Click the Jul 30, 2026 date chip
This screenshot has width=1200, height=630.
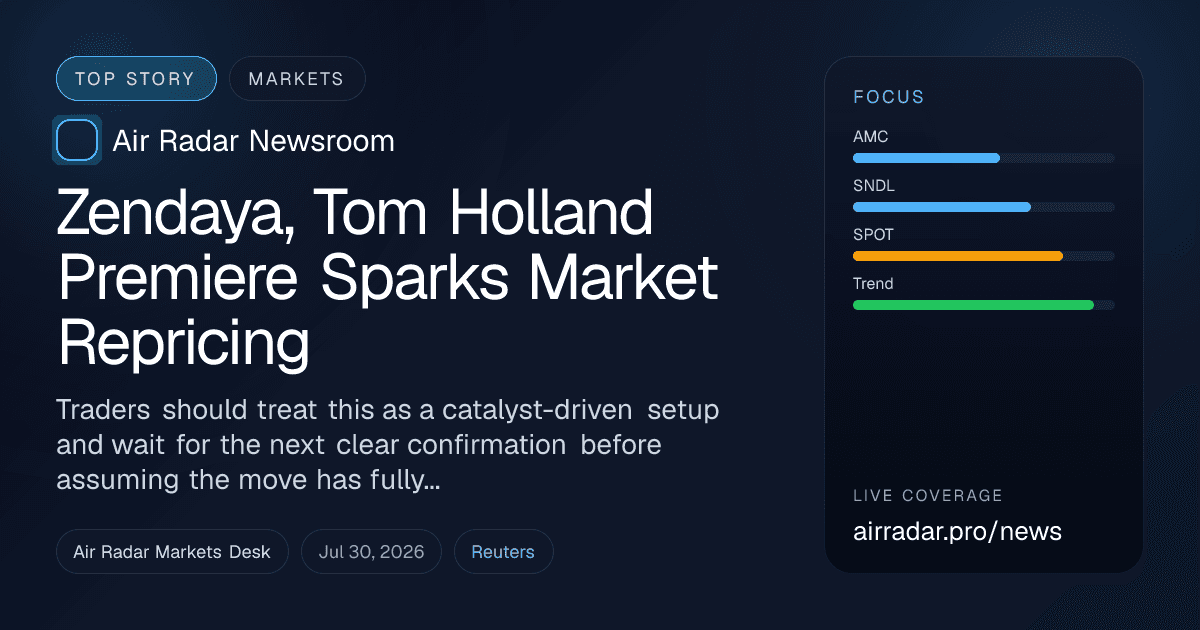pos(371,552)
